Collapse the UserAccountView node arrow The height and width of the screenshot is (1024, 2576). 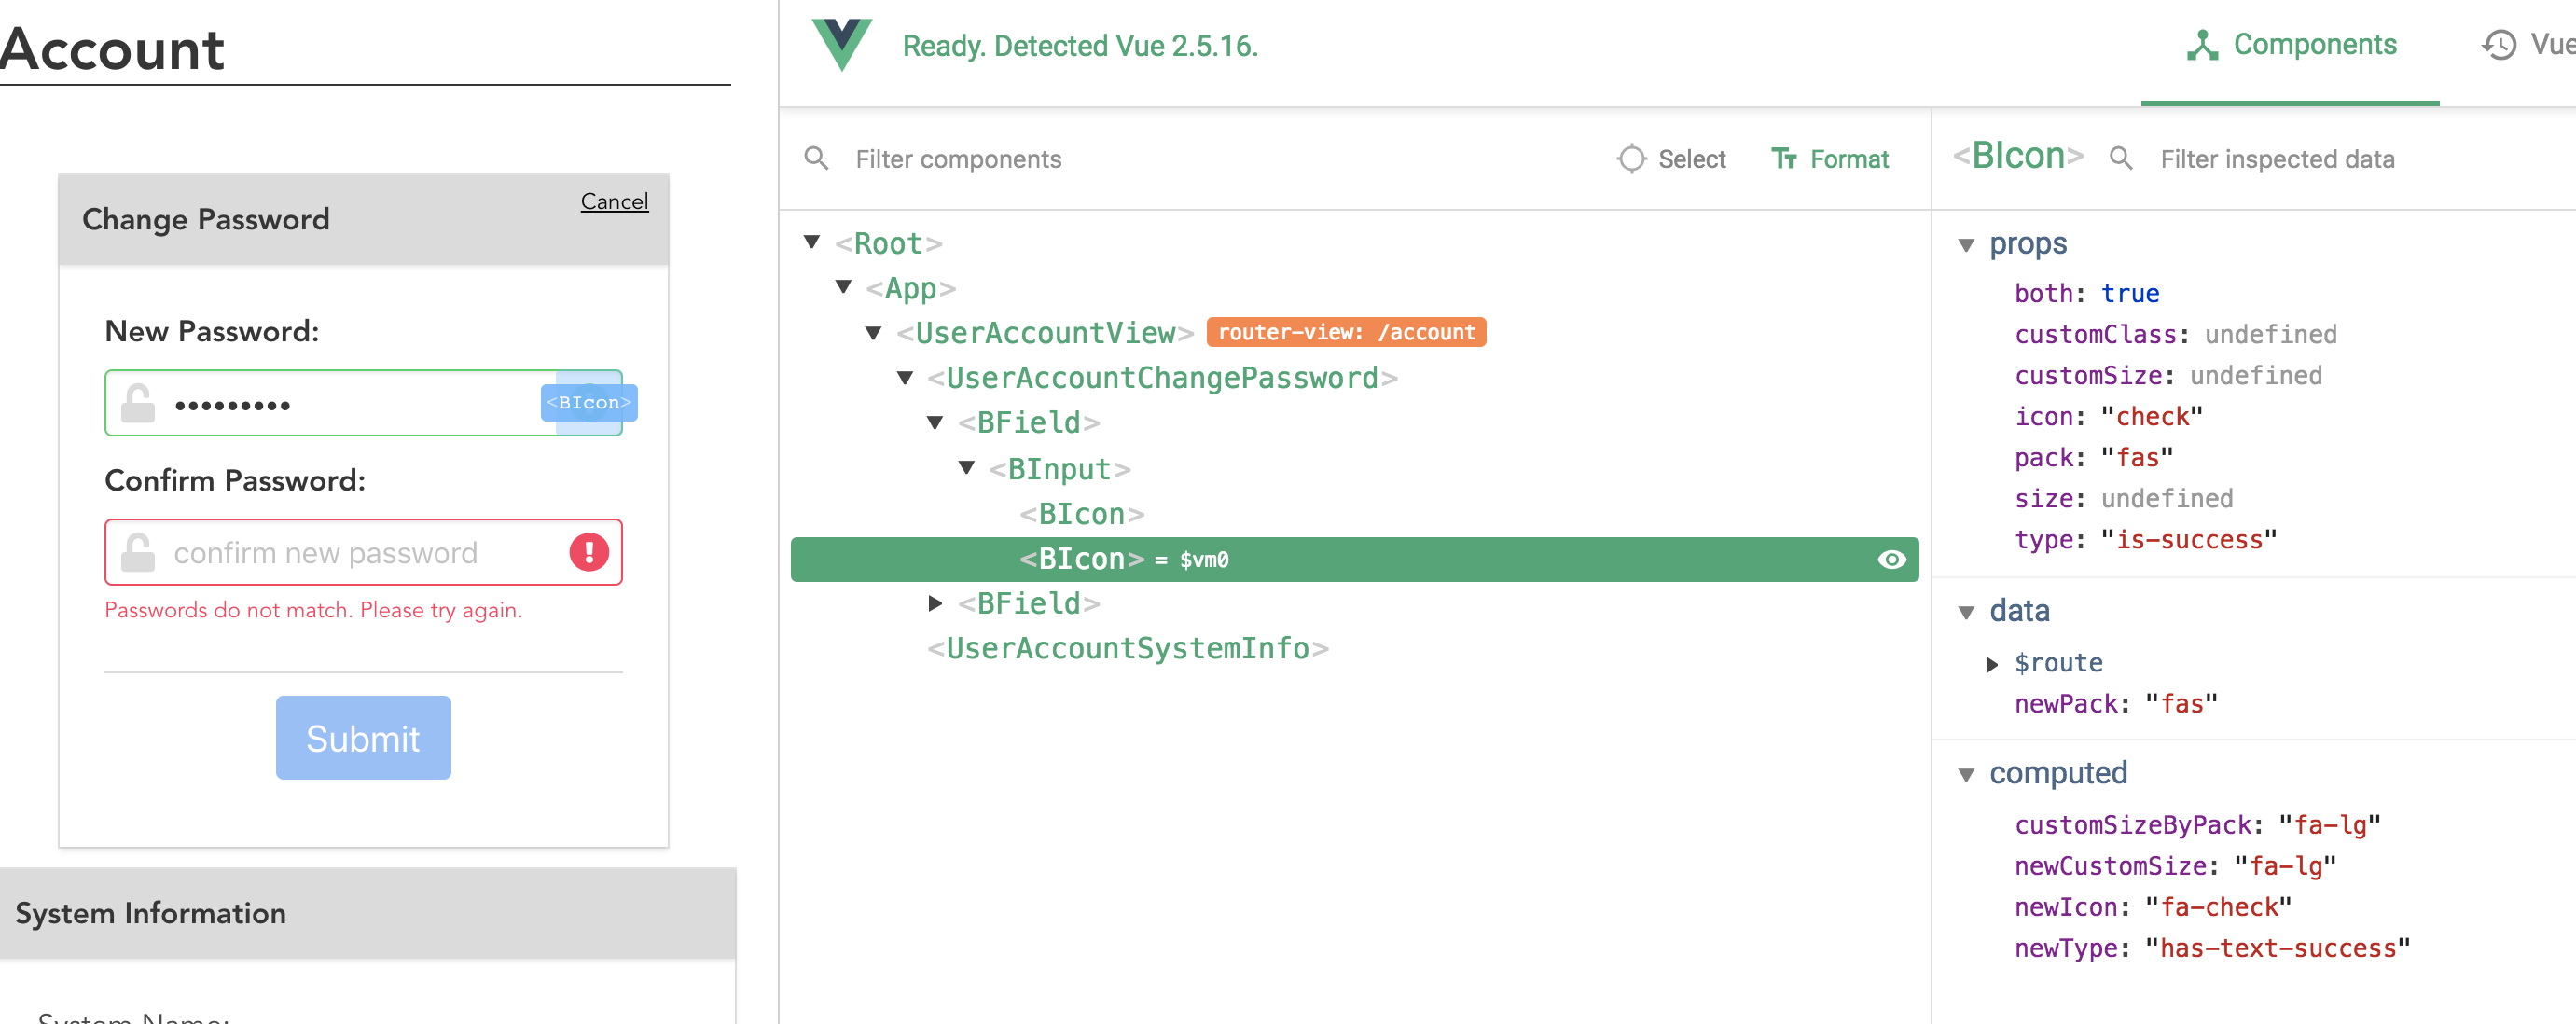click(x=874, y=332)
